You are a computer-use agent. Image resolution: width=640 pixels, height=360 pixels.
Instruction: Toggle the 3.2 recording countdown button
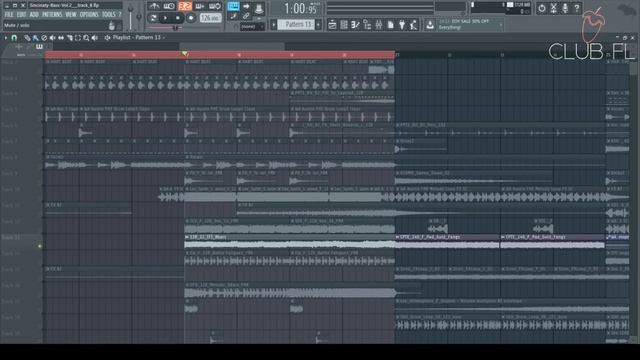184,6
